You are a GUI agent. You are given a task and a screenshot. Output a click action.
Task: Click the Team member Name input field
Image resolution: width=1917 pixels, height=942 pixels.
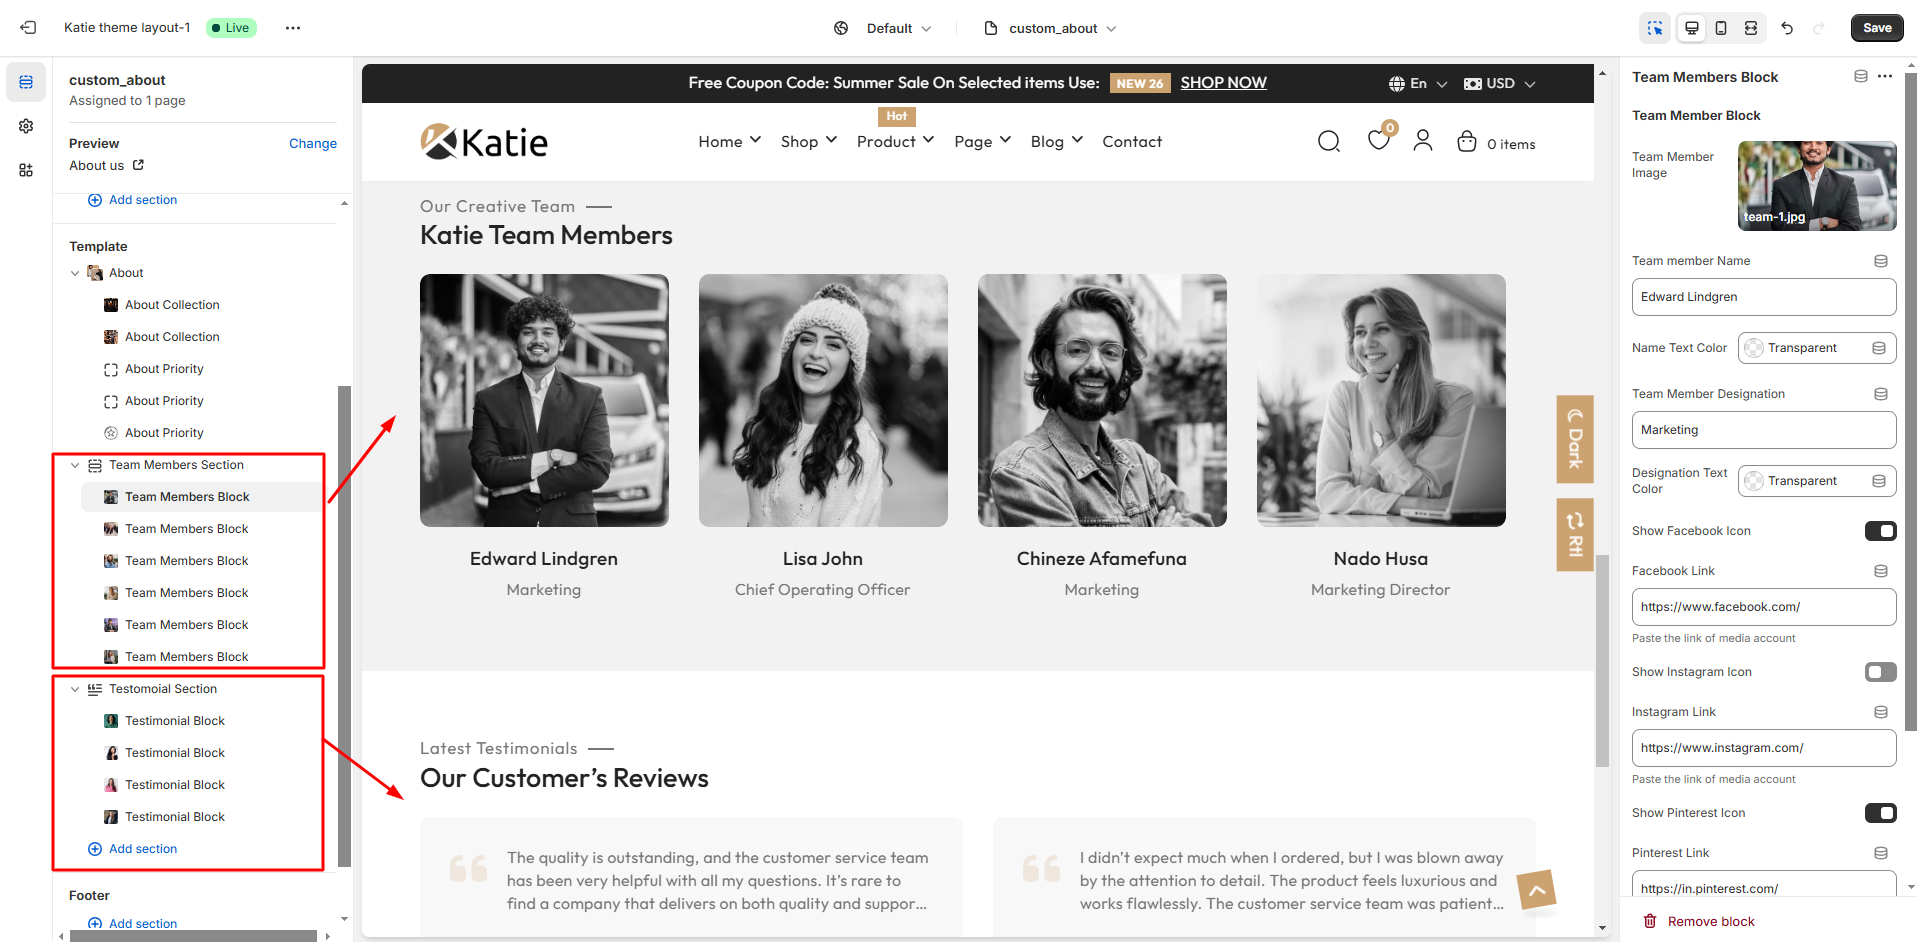pyautogui.click(x=1763, y=297)
